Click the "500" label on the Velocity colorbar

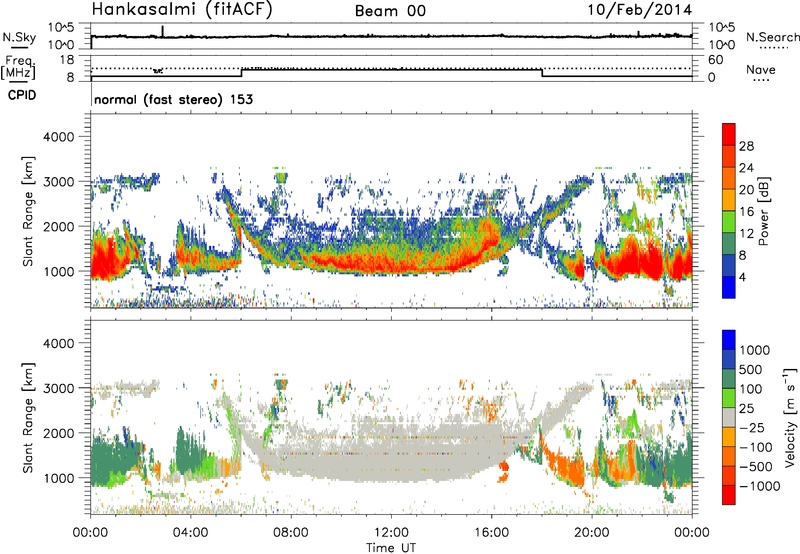751,369
